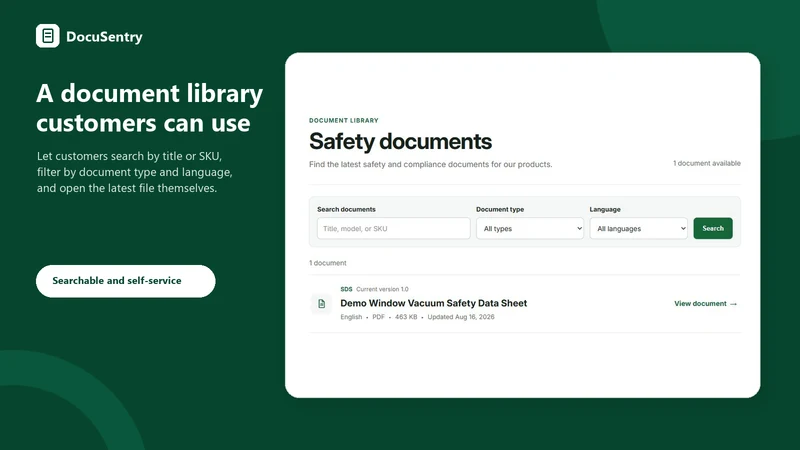
Task: Click the Find the latest safety documents description
Action: pos(431,164)
